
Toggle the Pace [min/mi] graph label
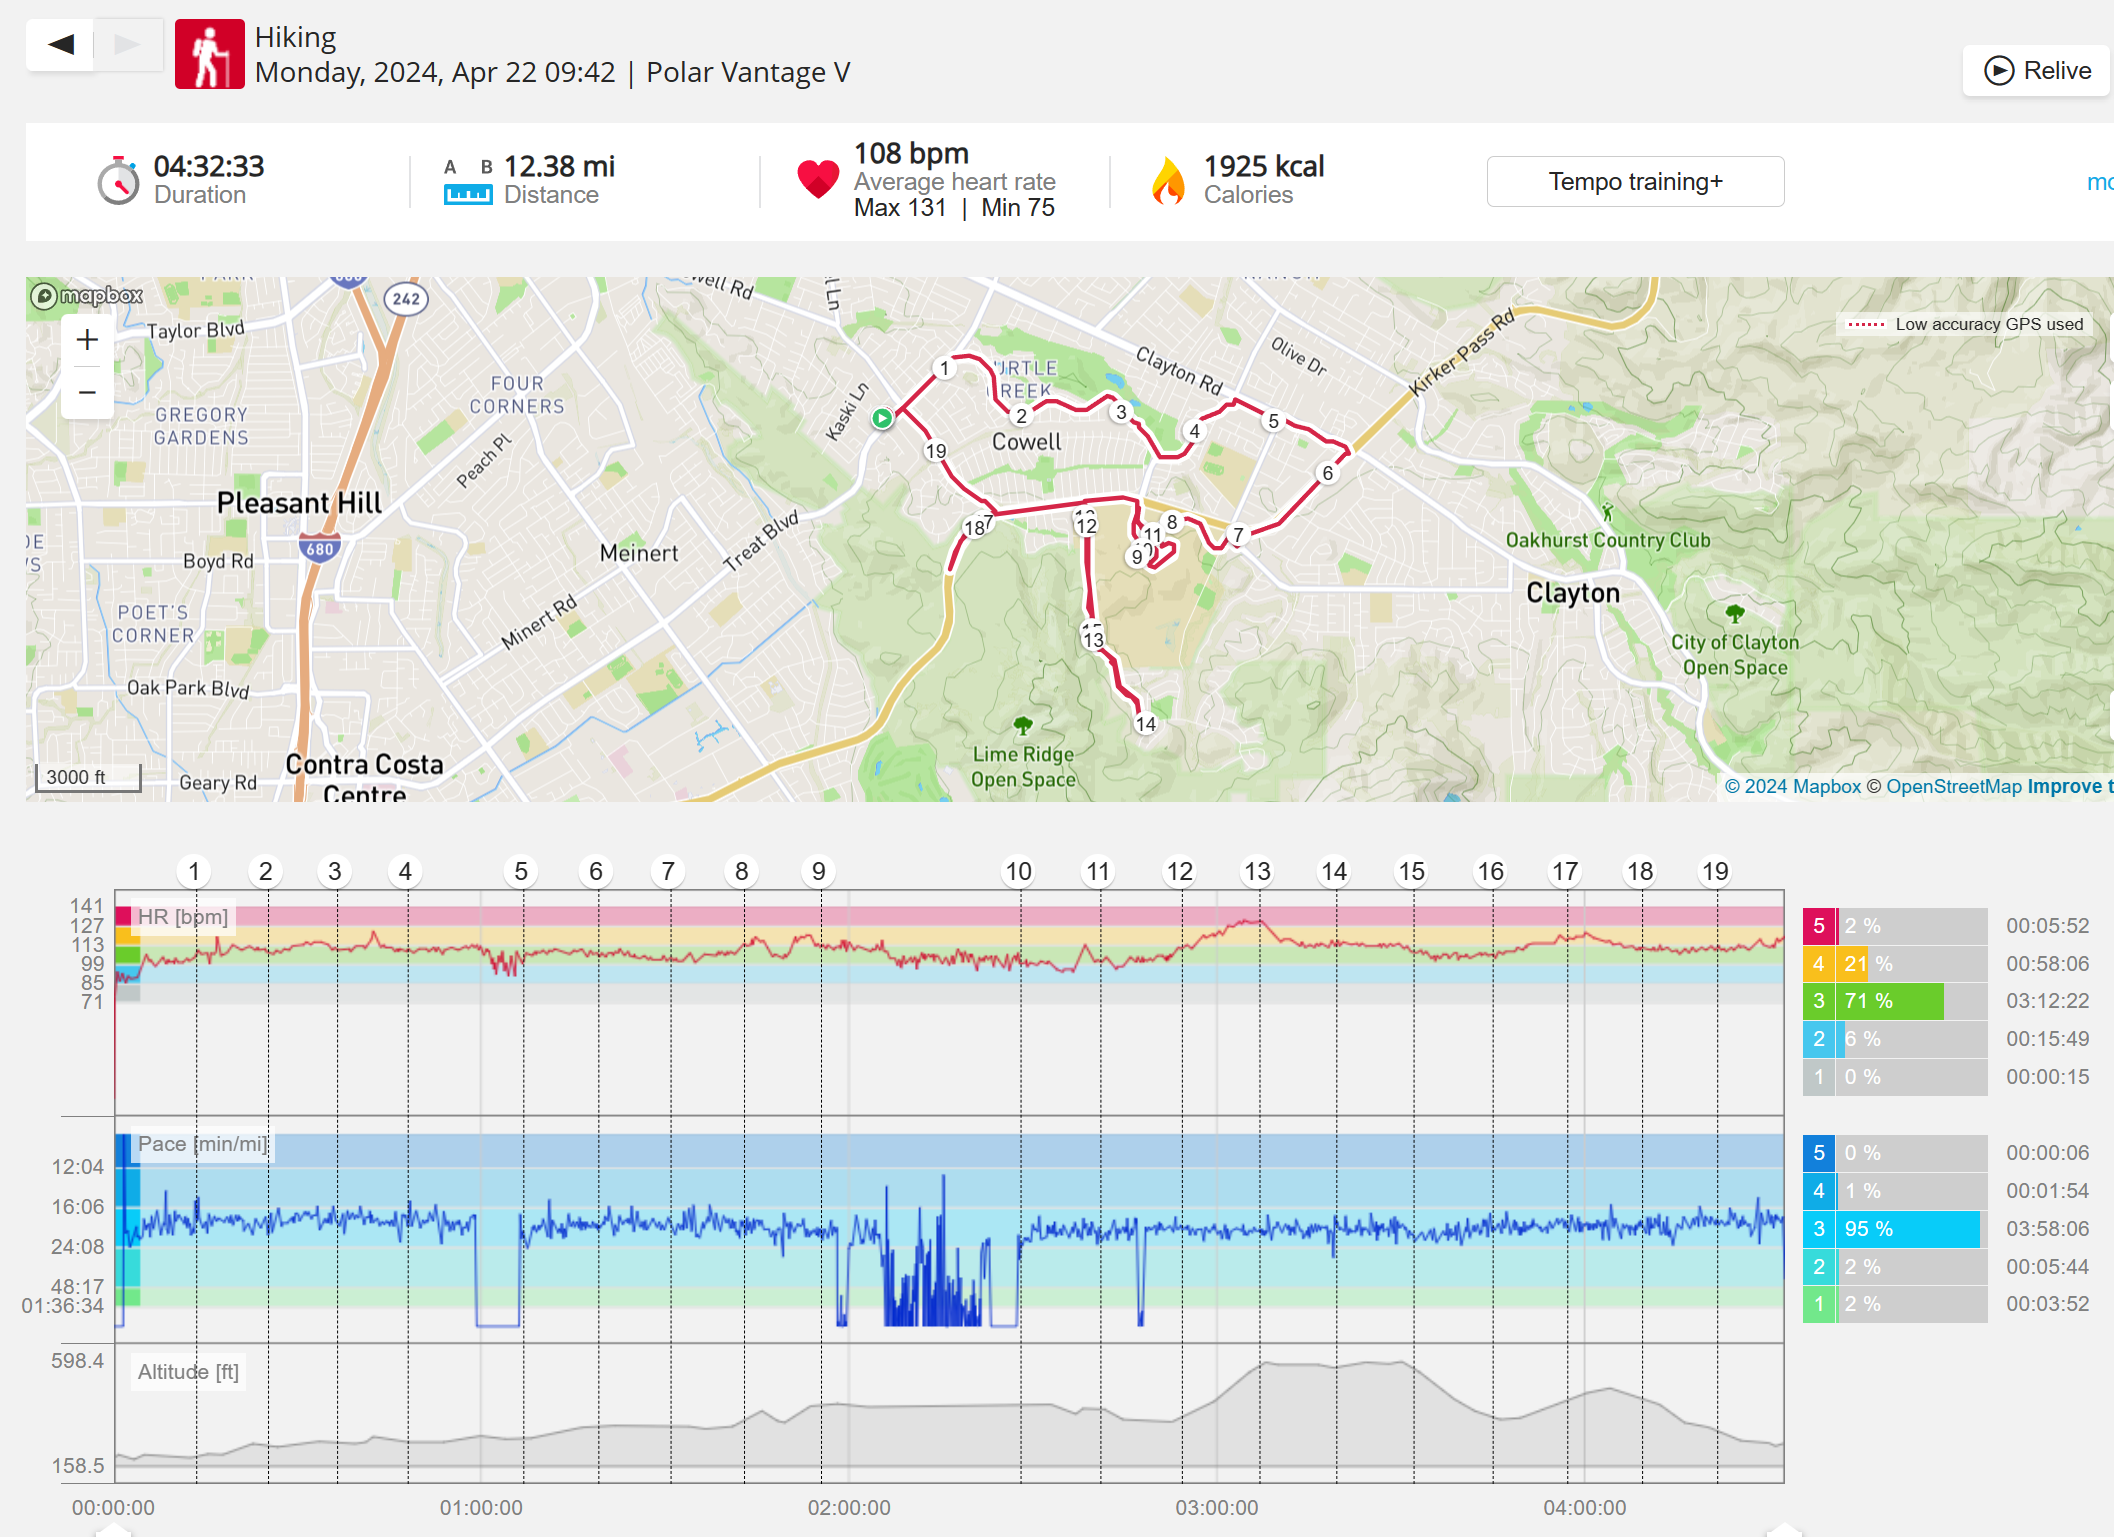pos(202,1144)
